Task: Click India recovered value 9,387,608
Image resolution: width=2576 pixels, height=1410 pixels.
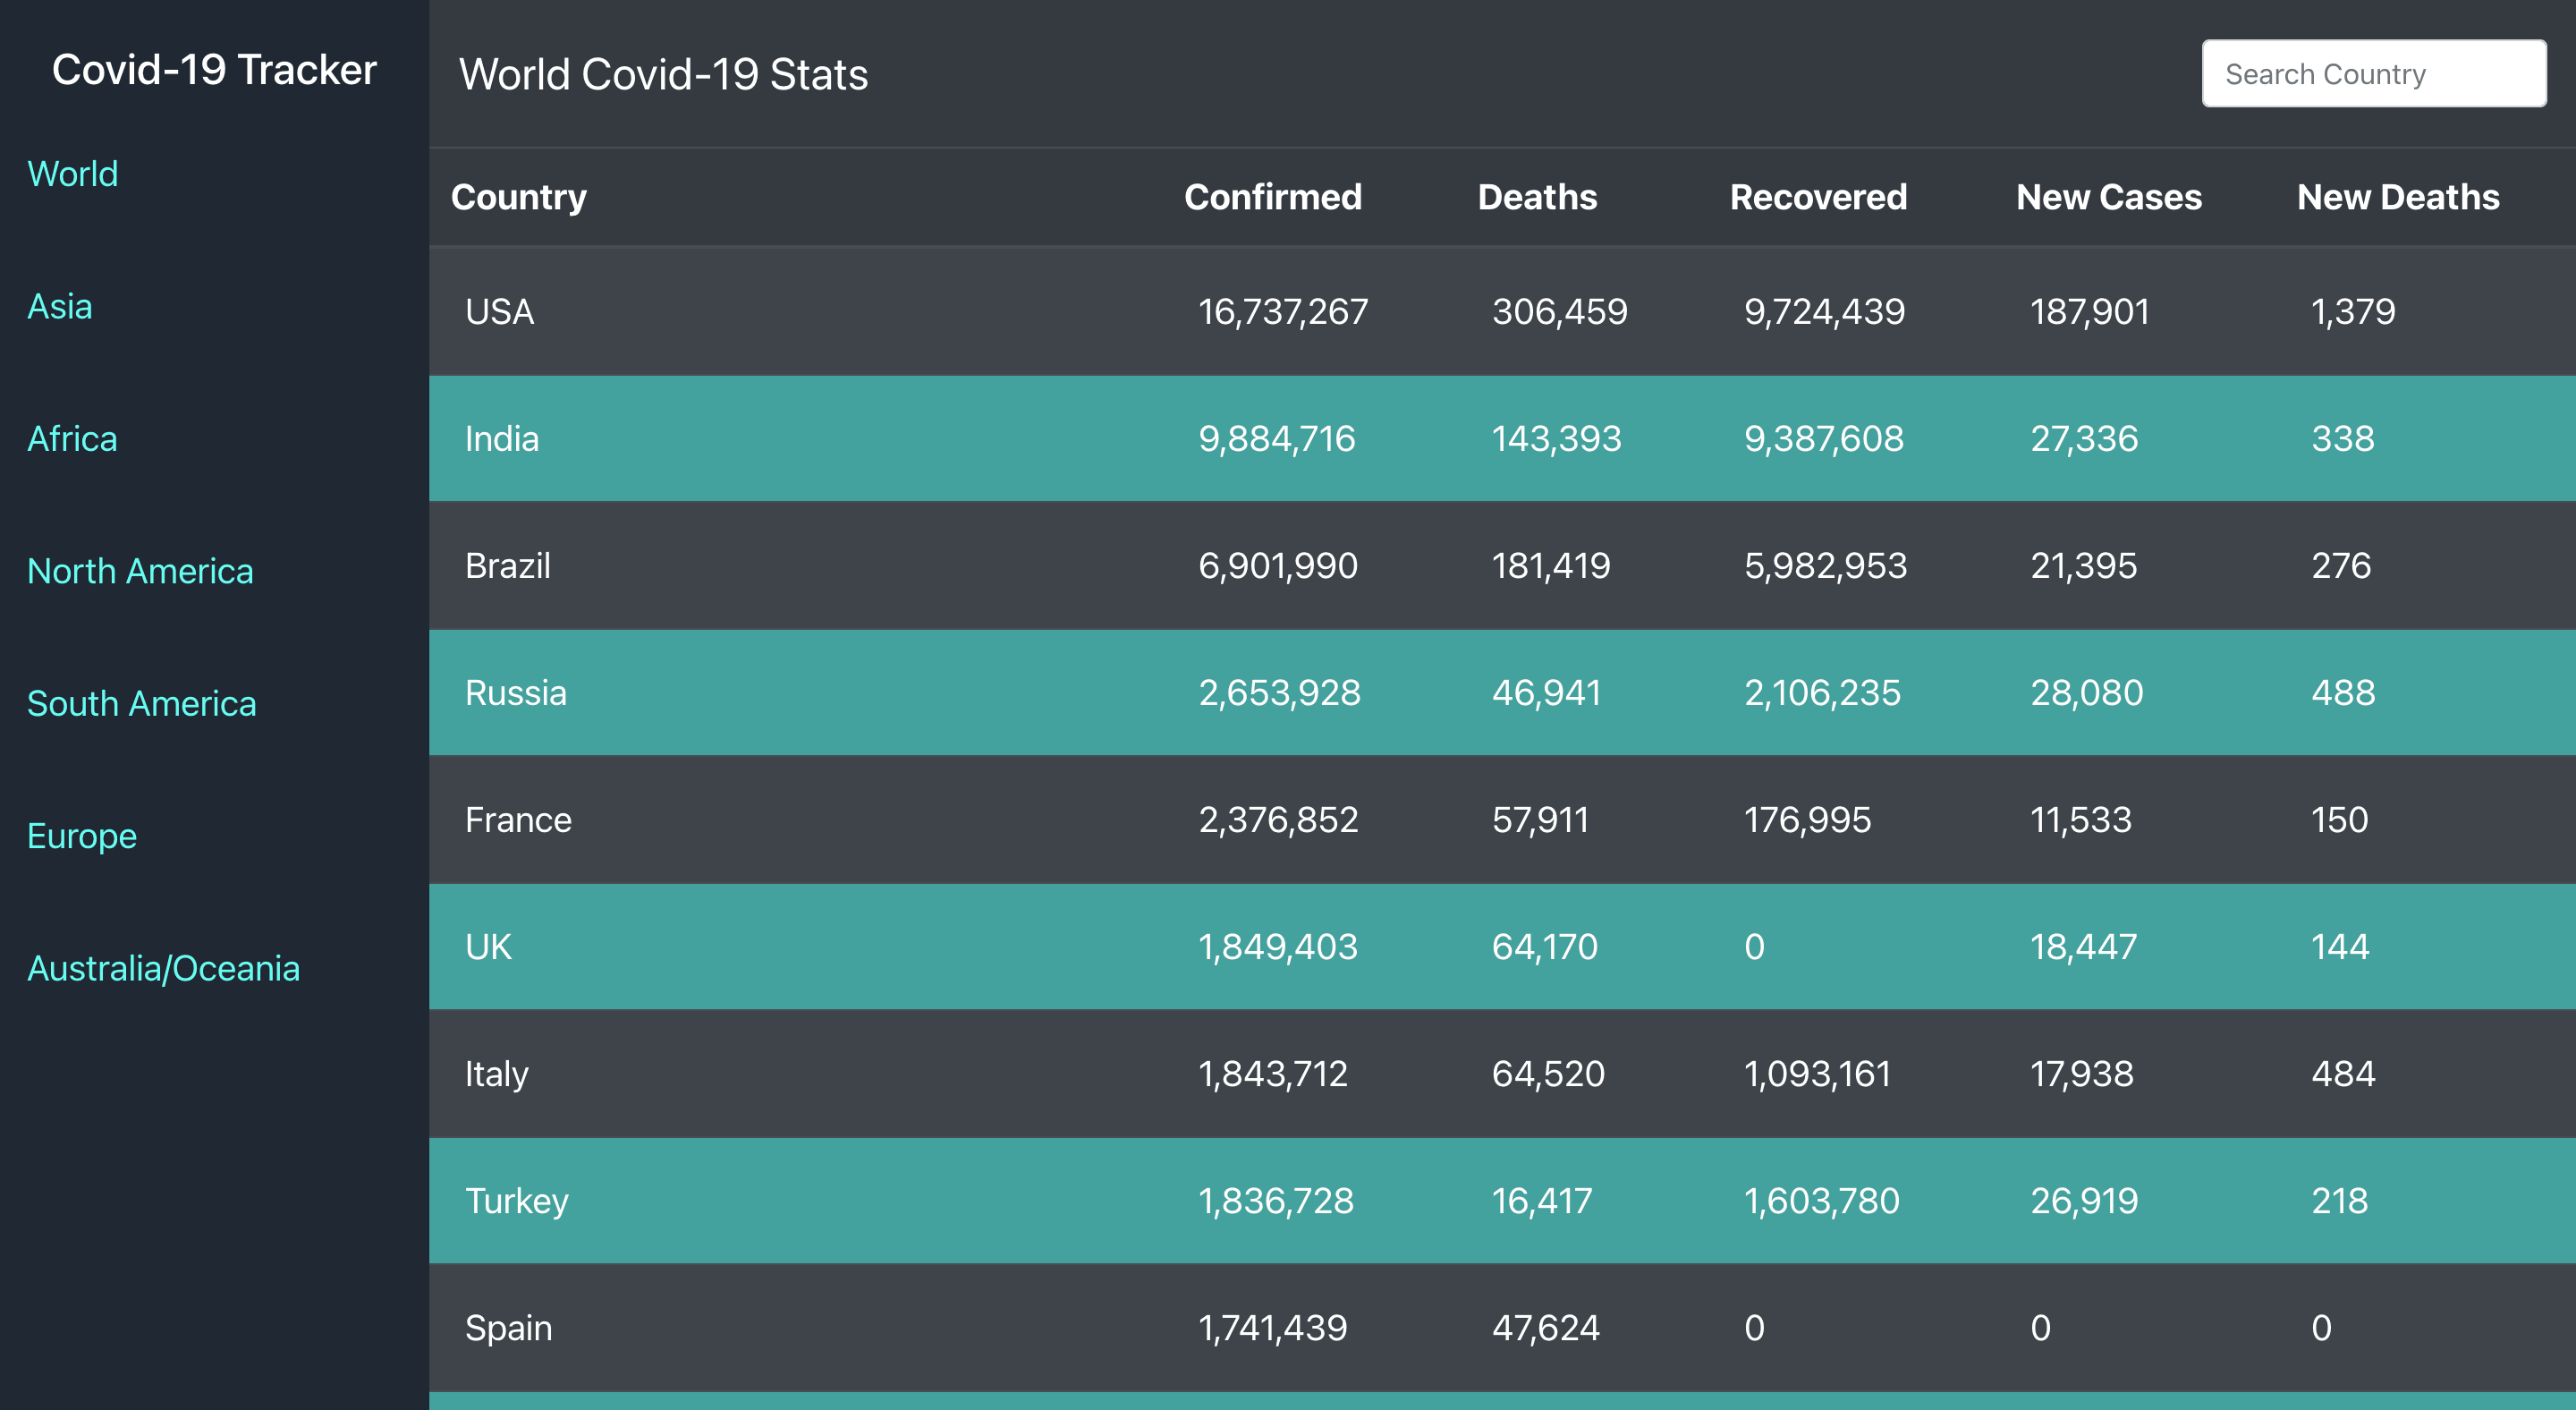Action: 1824,439
